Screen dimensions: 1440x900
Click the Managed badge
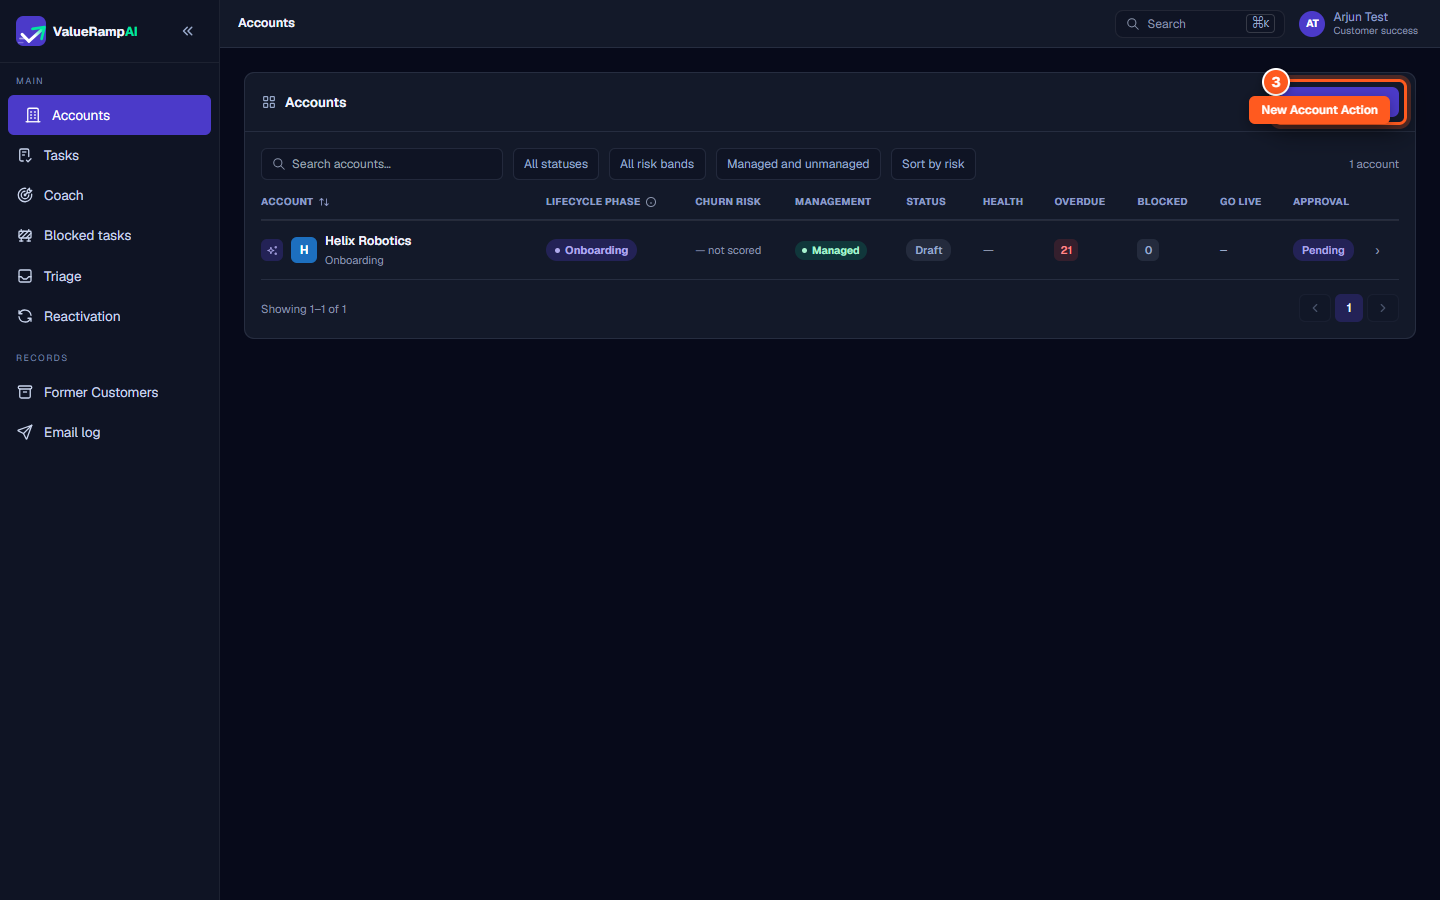click(831, 250)
